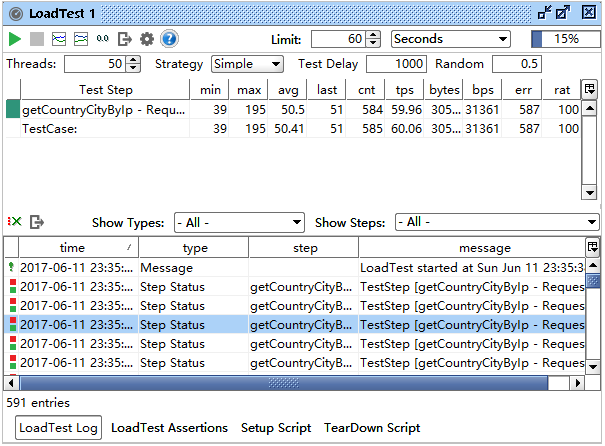This screenshot has height=446, width=605.
Task: Click the maximize window icon in title bar
Action: (x=562, y=13)
